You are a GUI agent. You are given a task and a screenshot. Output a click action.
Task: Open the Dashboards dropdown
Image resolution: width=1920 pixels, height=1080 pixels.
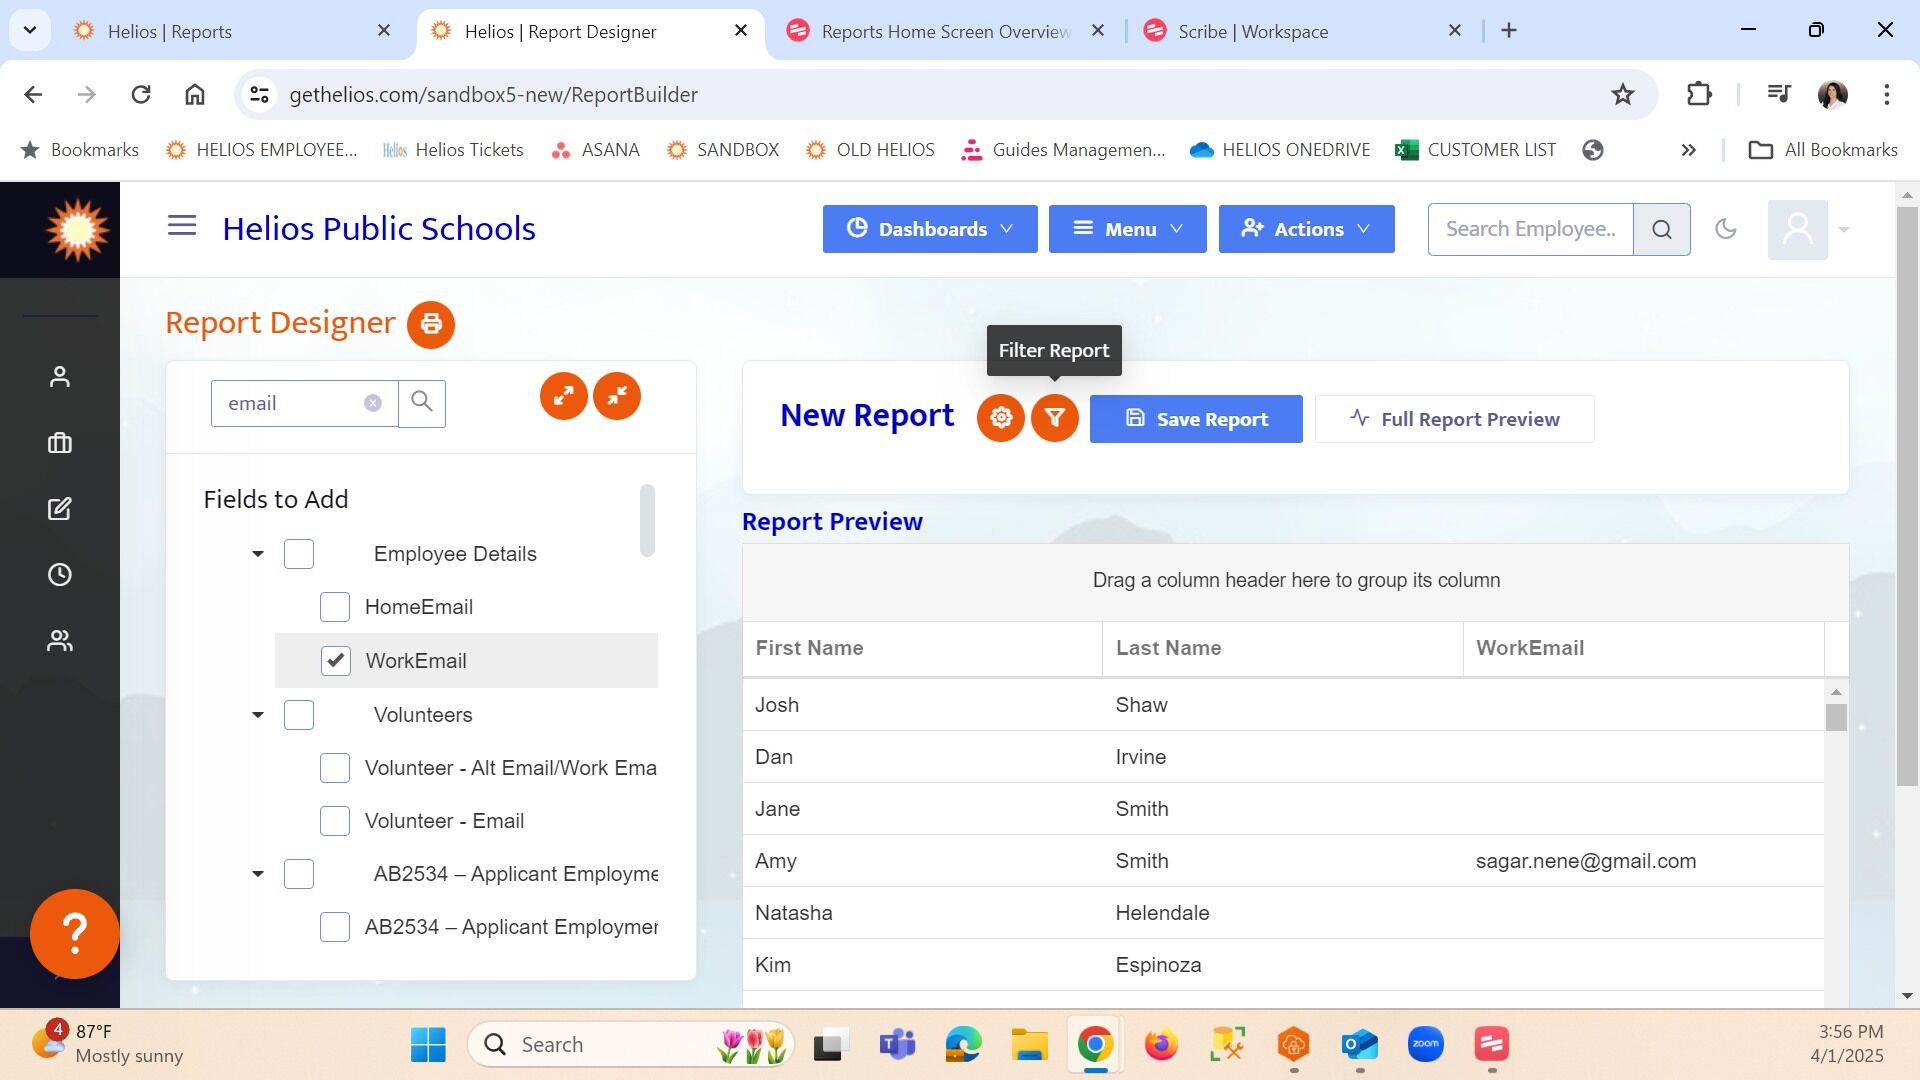point(930,229)
